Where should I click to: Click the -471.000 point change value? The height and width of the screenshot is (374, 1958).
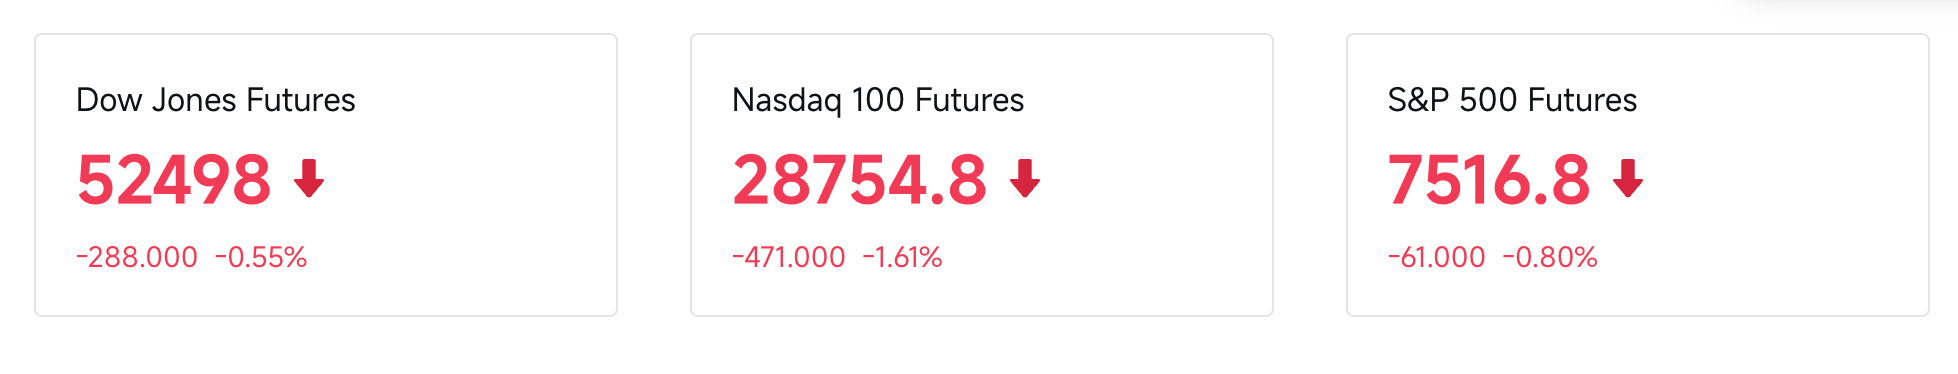point(789,257)
